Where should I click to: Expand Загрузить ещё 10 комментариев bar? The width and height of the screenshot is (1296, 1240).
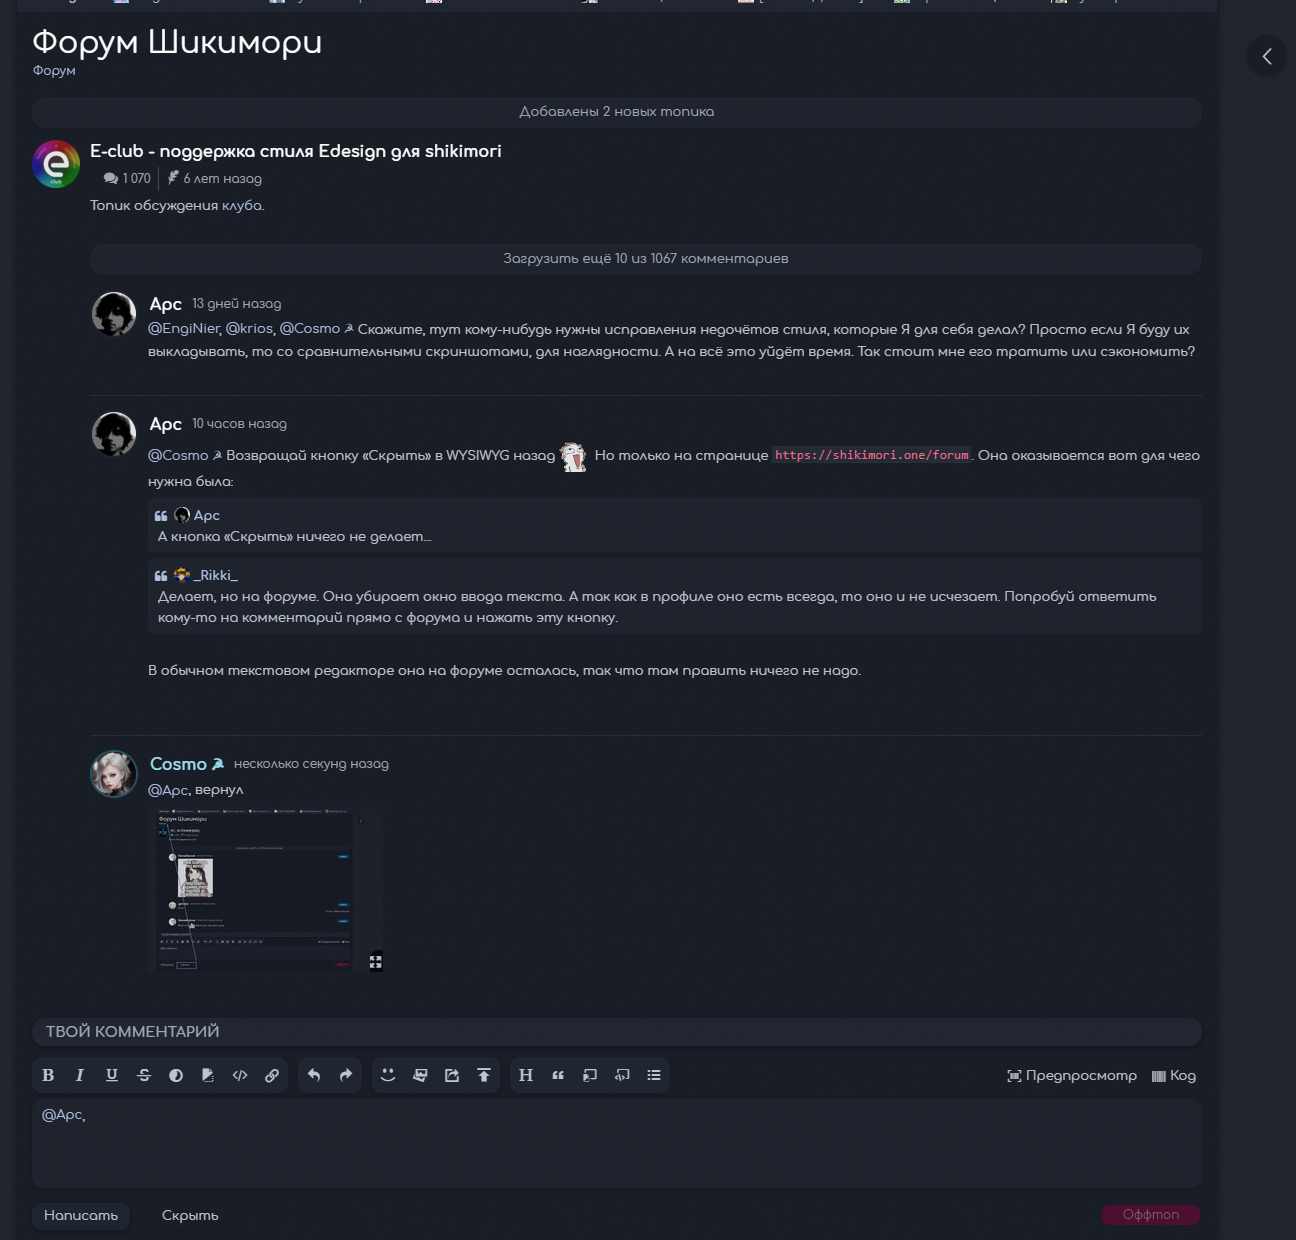[x=646, y=259]
